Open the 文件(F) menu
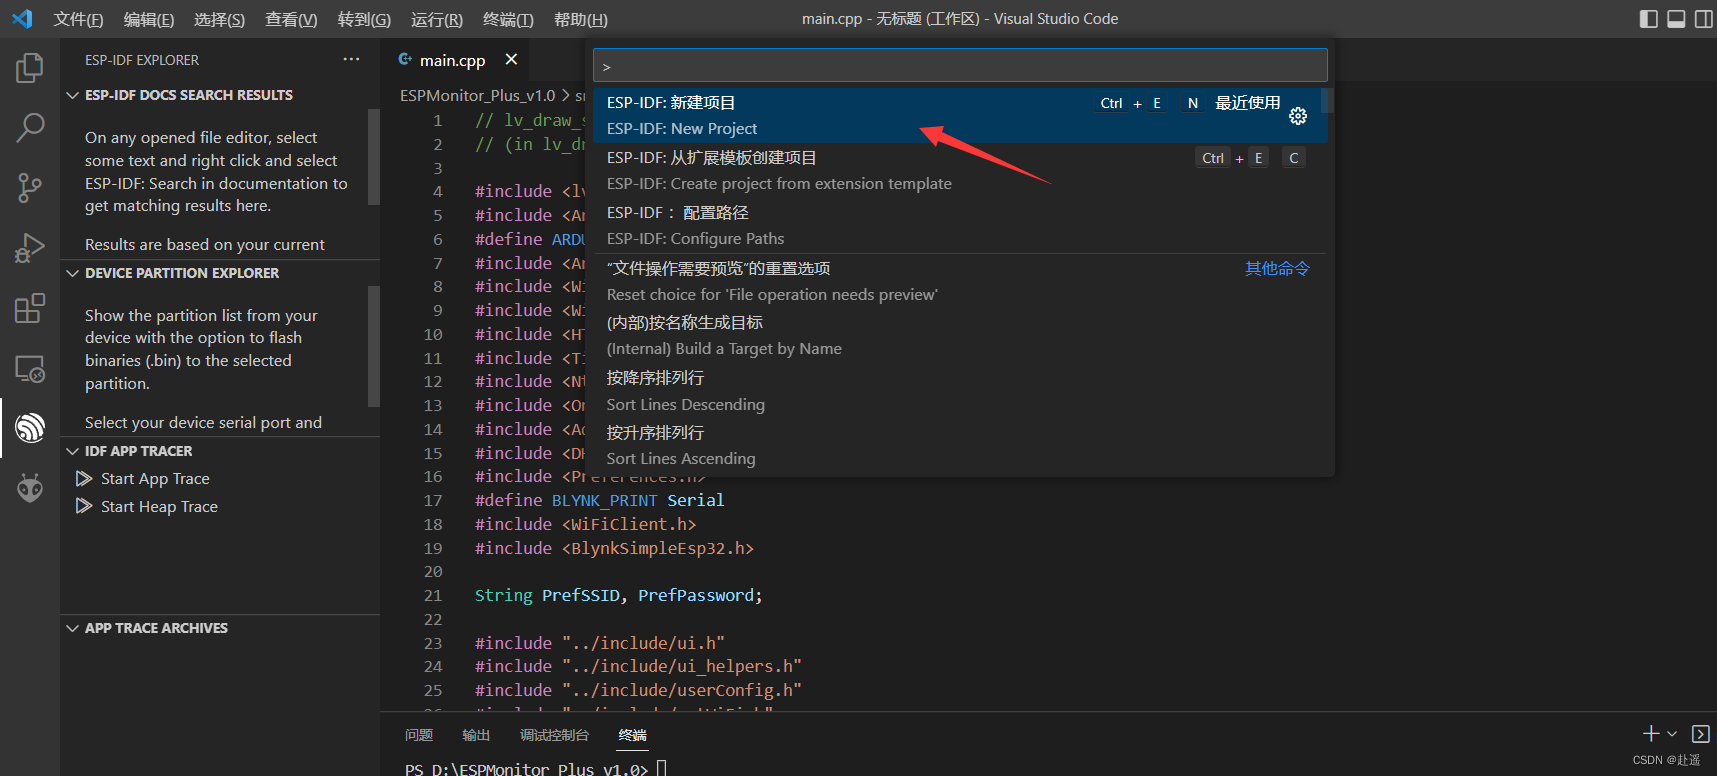The height and width of the screenshot is (776, 1717). (x=78, y=20)
